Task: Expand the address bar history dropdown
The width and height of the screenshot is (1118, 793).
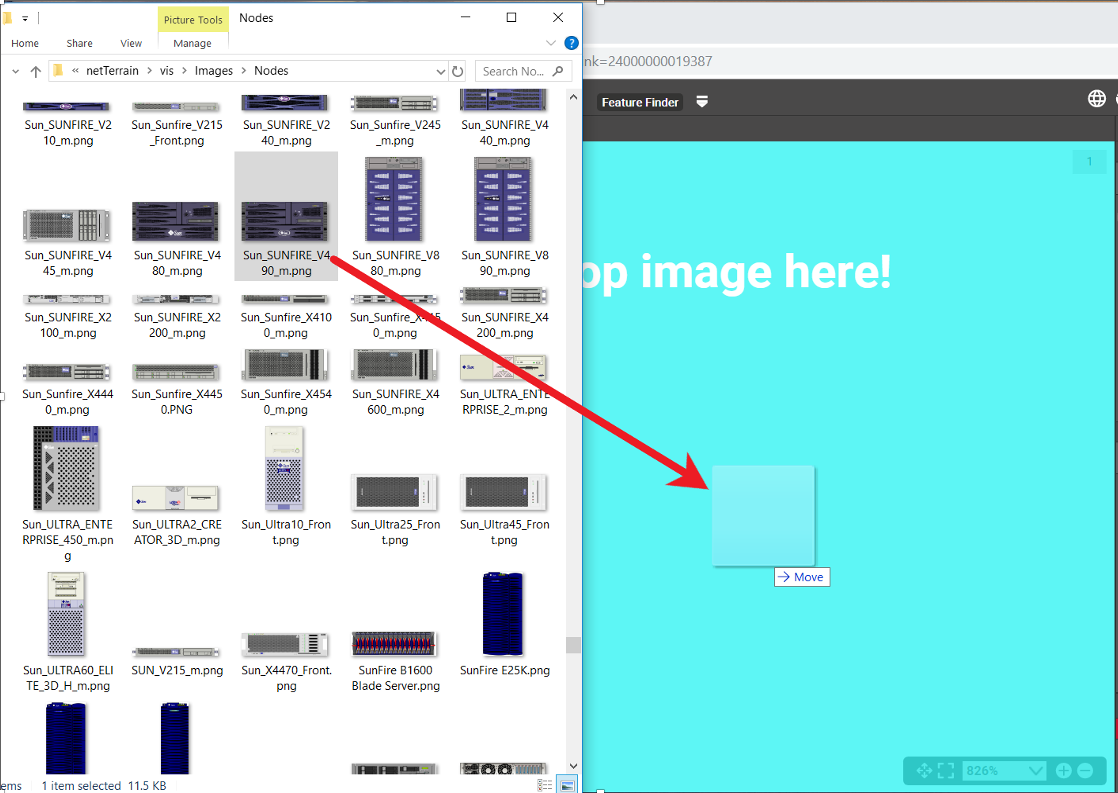Action: point(441,71)
